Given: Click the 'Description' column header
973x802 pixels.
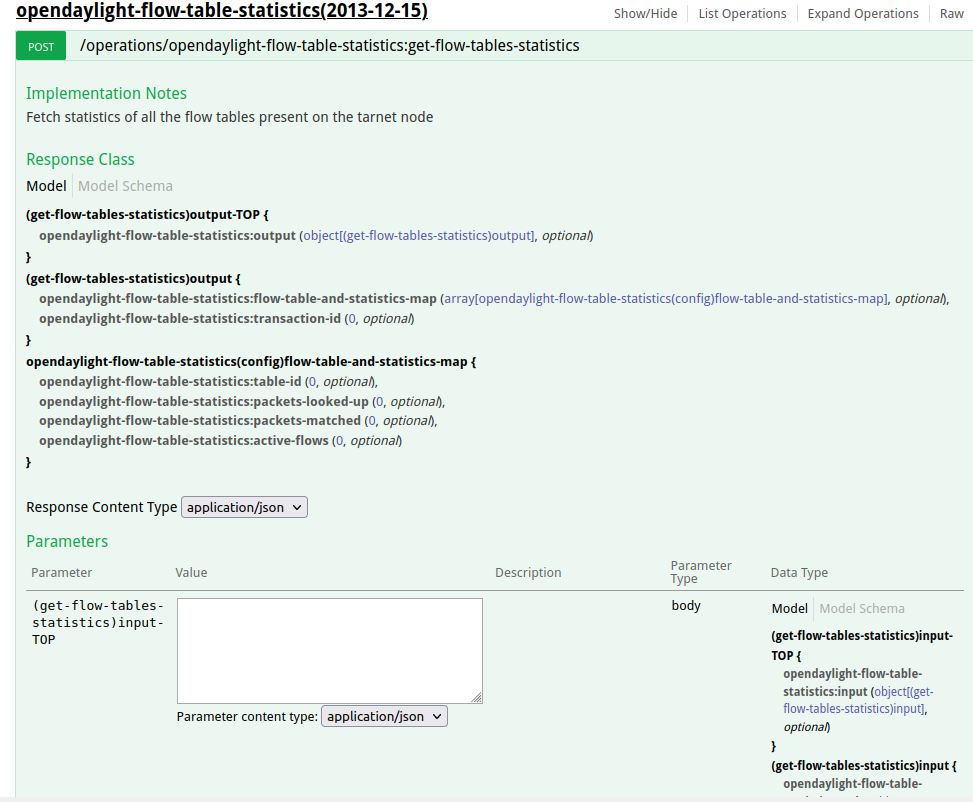Looking at the screenshot, I should [x=528, y=572].
